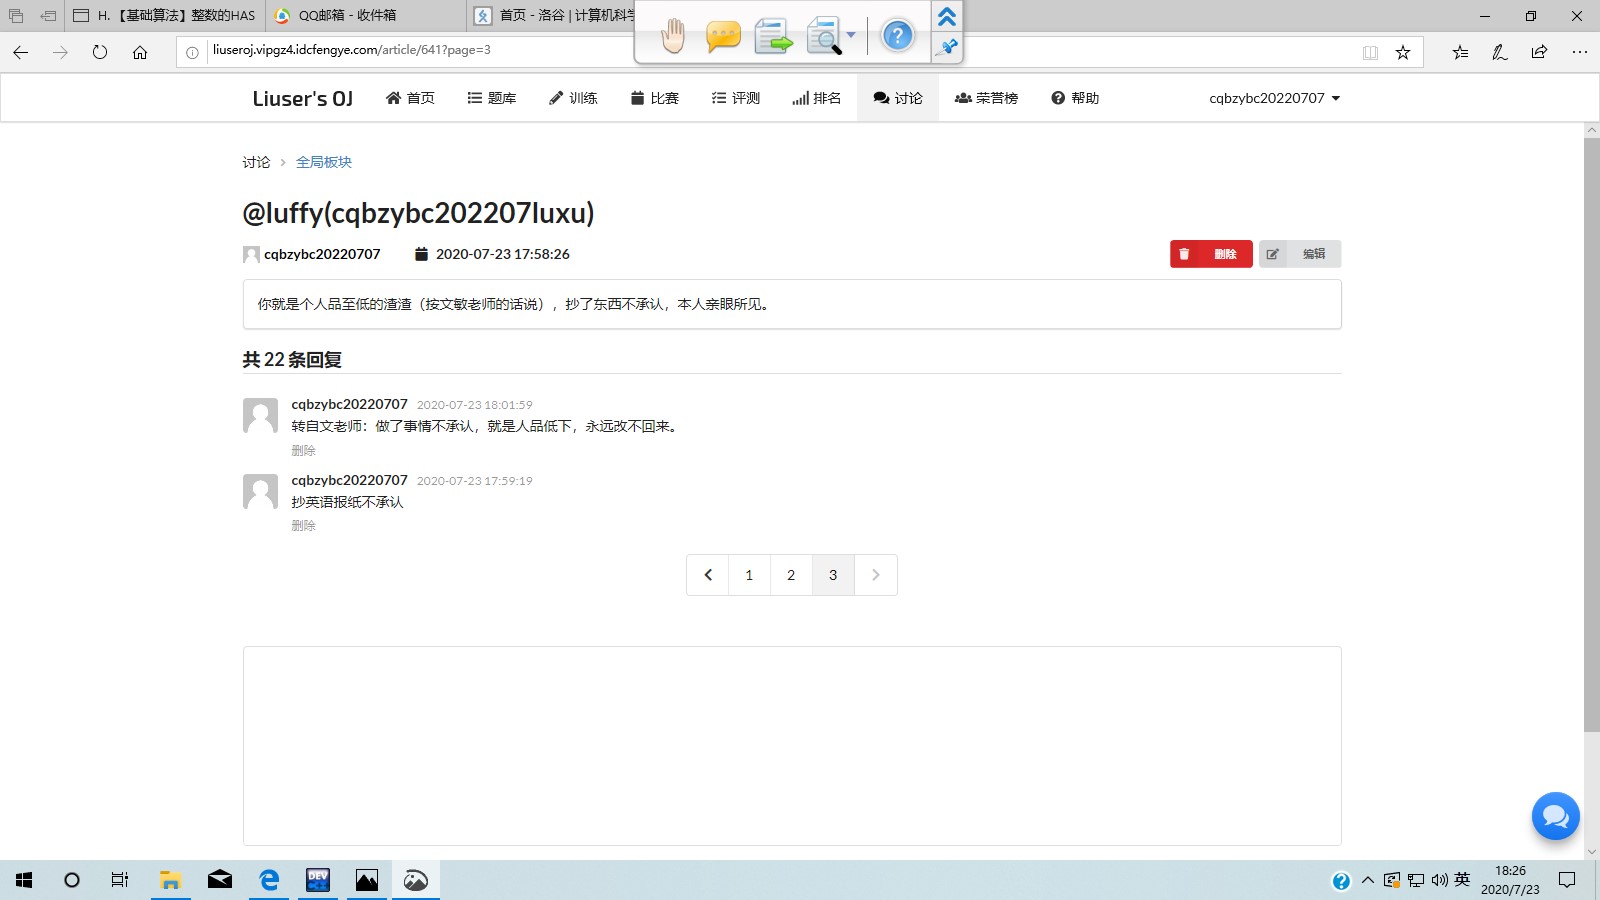Image resolution: width=1600 pixels, height=900 pixels.
Task: Add page to favorites with star icon
Action: (1403, 52)
